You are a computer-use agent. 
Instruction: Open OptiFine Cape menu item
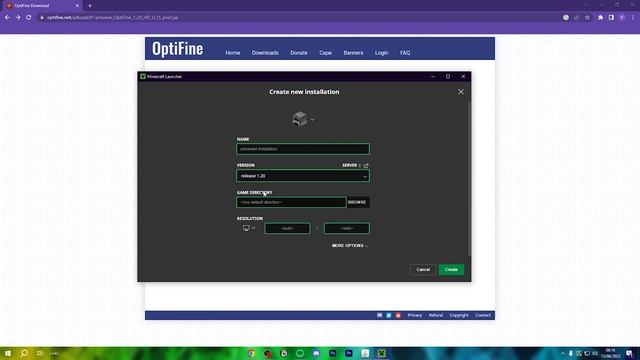(x=325, y=53)
